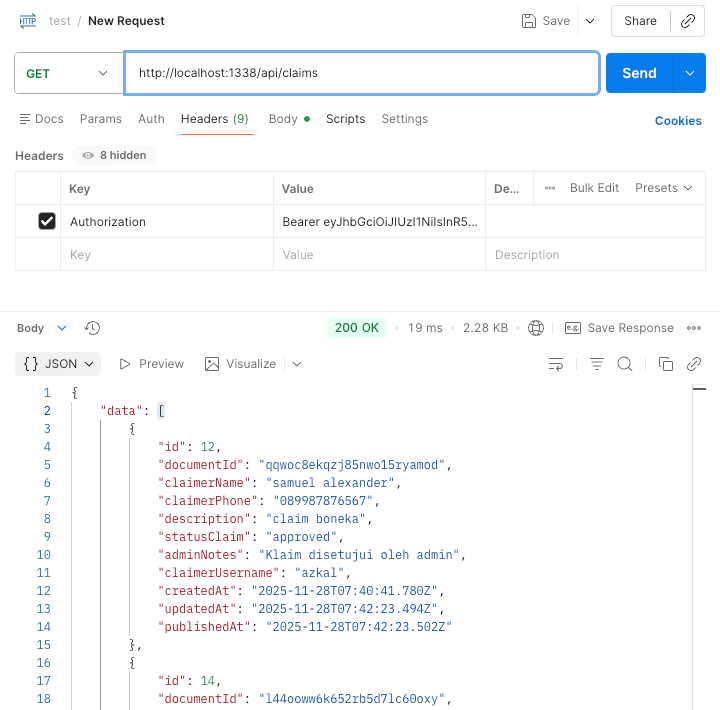The width and height of the screenshot is (720, 710).
Task: Open the JSON format dropdown
Action: (60, 364)
